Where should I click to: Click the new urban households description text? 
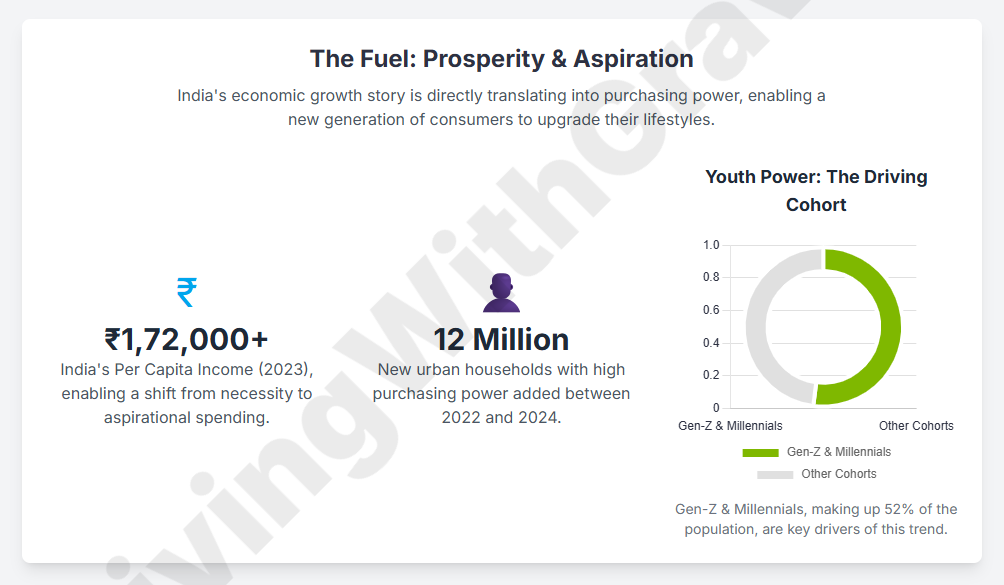[501, 393]
